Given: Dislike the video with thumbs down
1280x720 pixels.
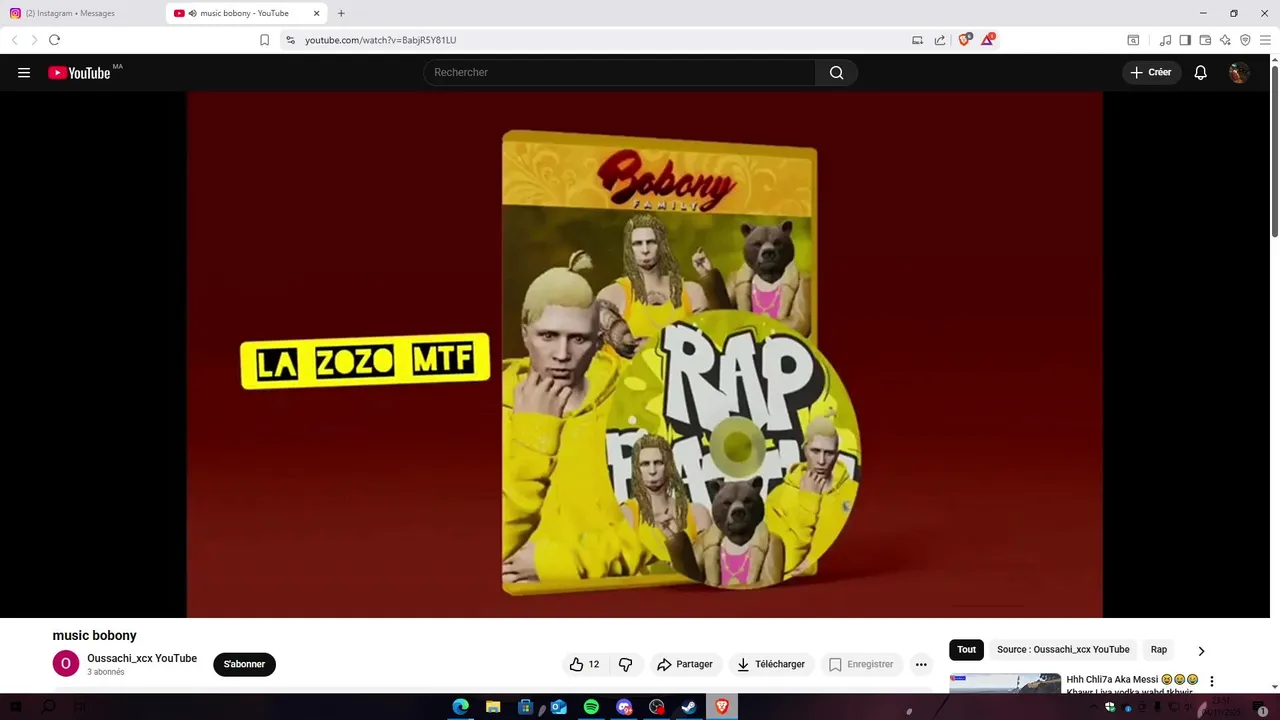Looking at the screenshot, I should (626, 664).
